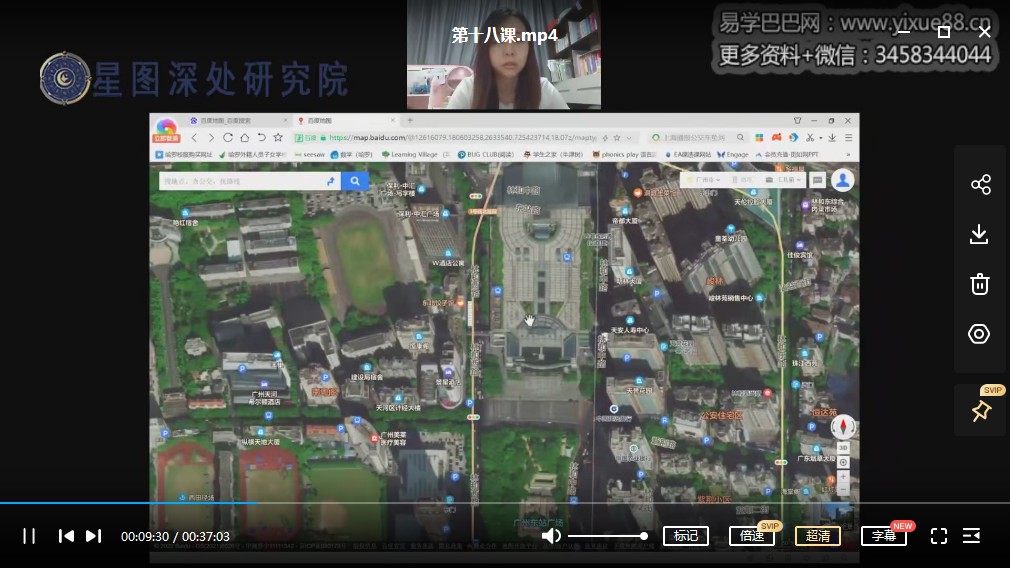Image resolution: width=1010 pixels, height=568 pixels.
Task: Toggle the SVIP pin-on-top icon
Action: click(x=980, y=410)
